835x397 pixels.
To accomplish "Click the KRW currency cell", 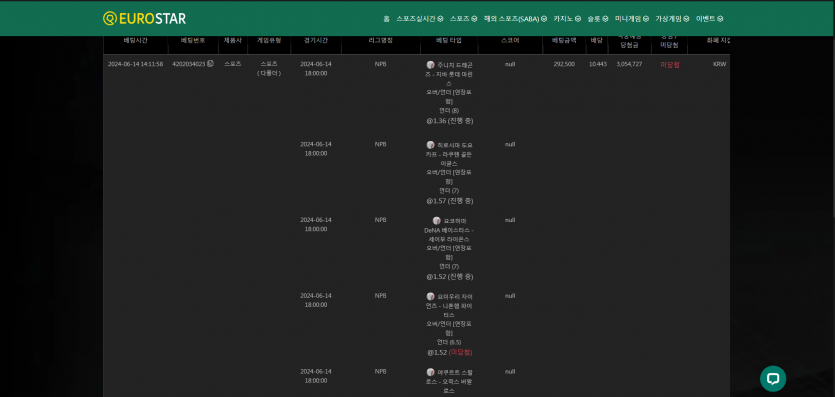I will [x=719, y=64].
